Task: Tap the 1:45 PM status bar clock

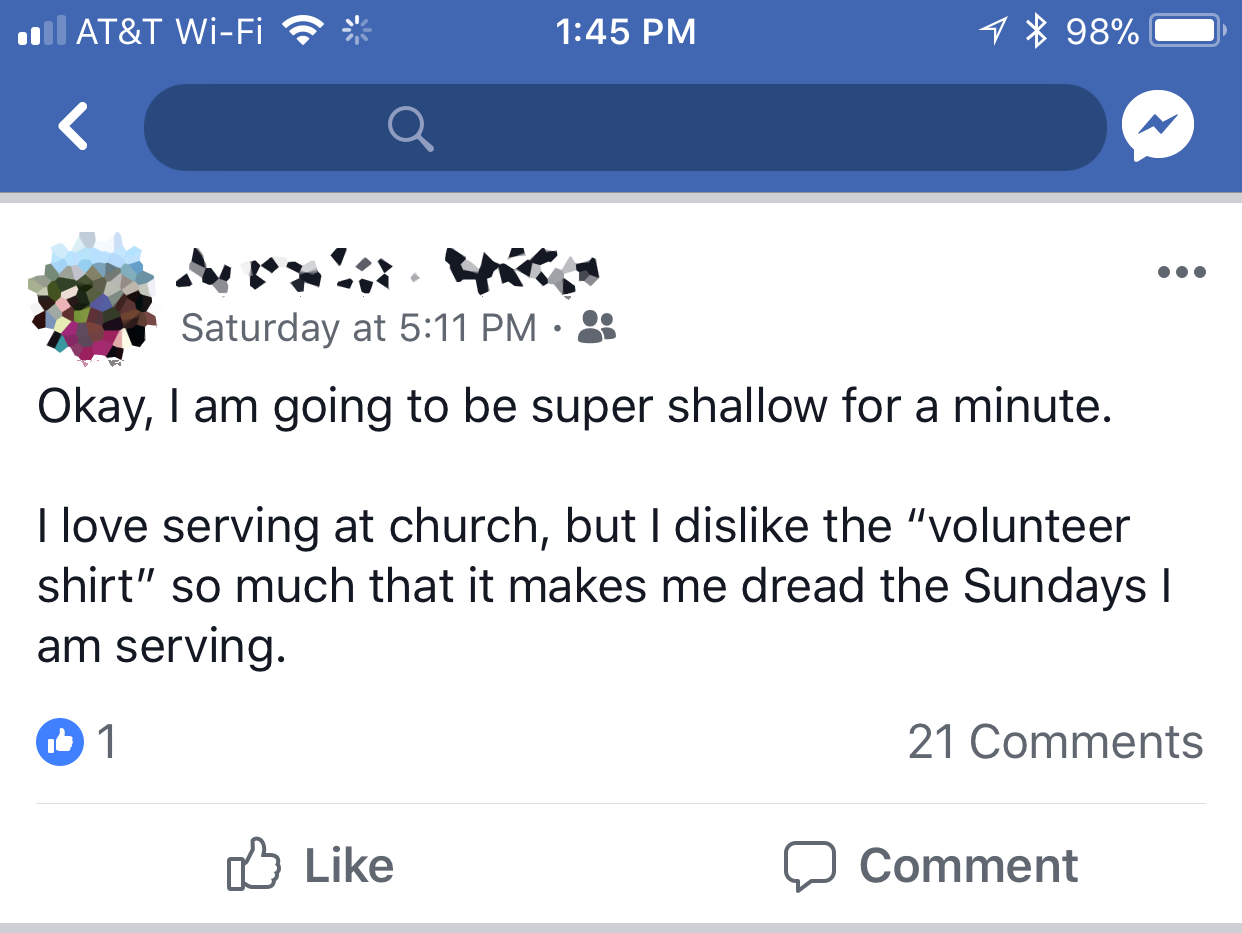Action: (x=624, y=32)
